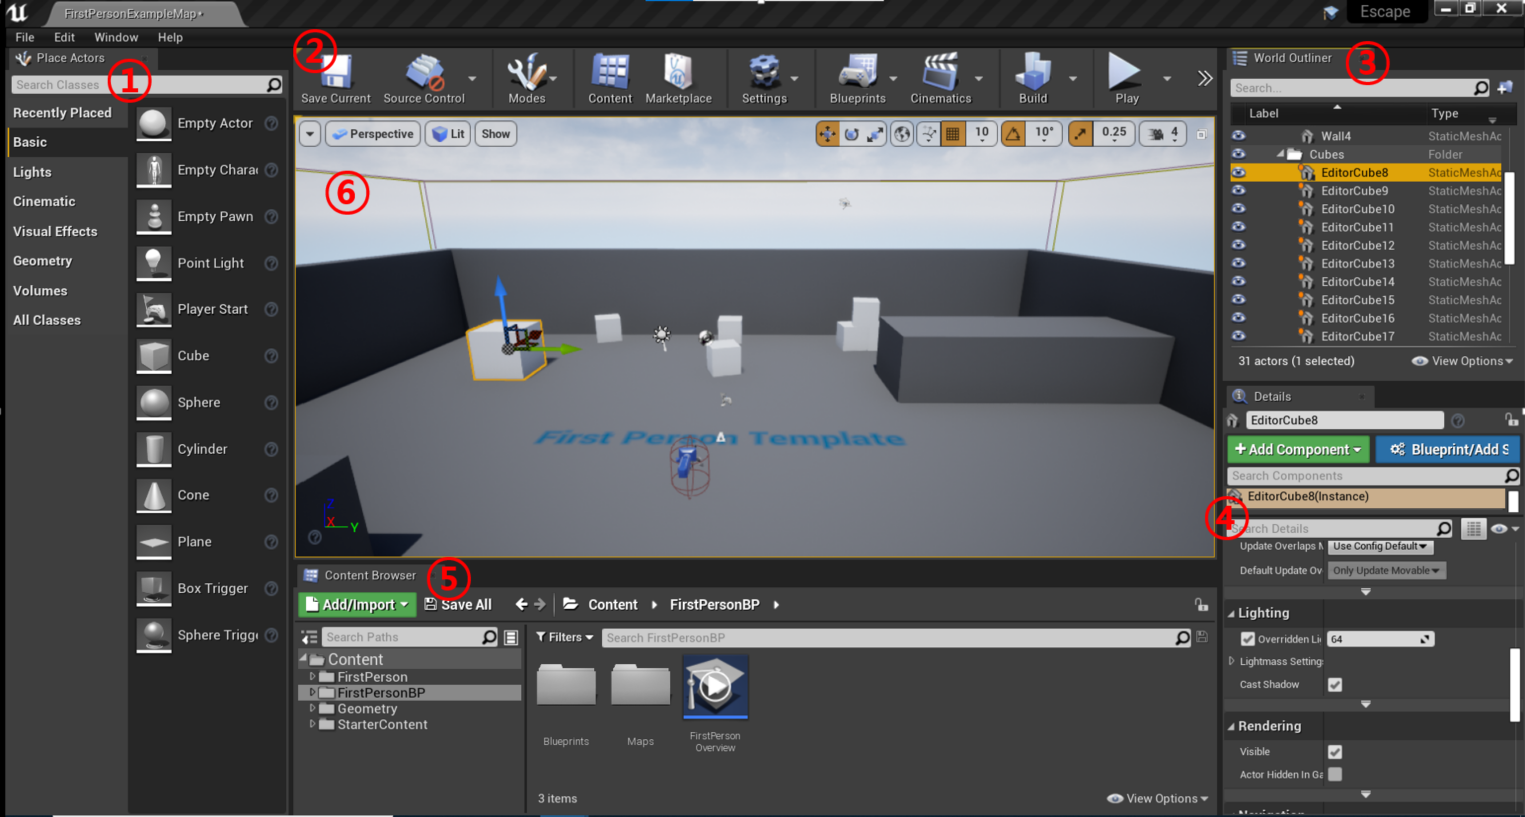
Task: Select the Lights category in Place Actors
Action: point(32,172)
